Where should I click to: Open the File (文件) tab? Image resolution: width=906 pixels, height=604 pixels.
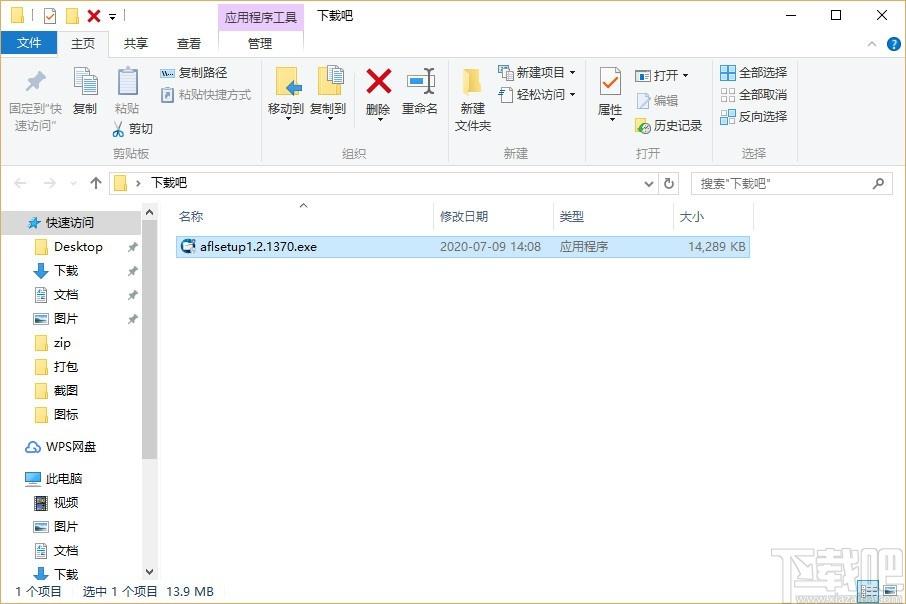pos(29,43)
